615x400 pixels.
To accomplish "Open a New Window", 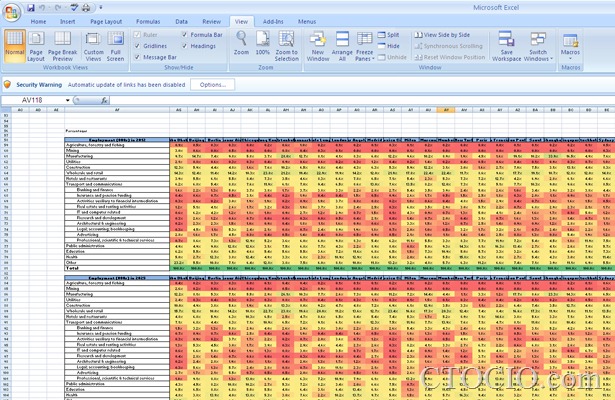I will tap(318, 46).
